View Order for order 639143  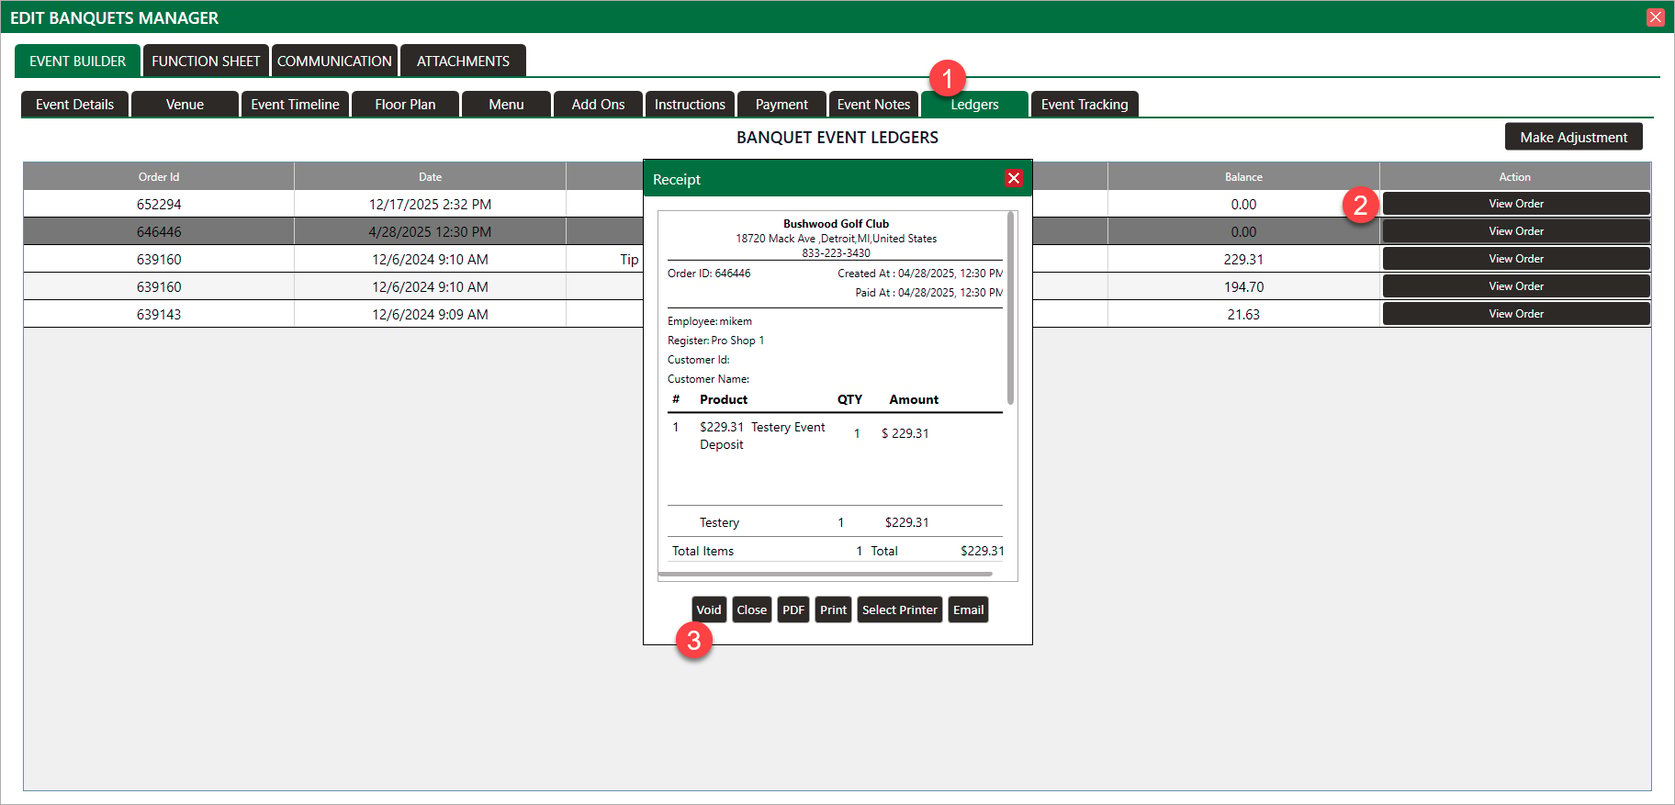coord(1516,313)
